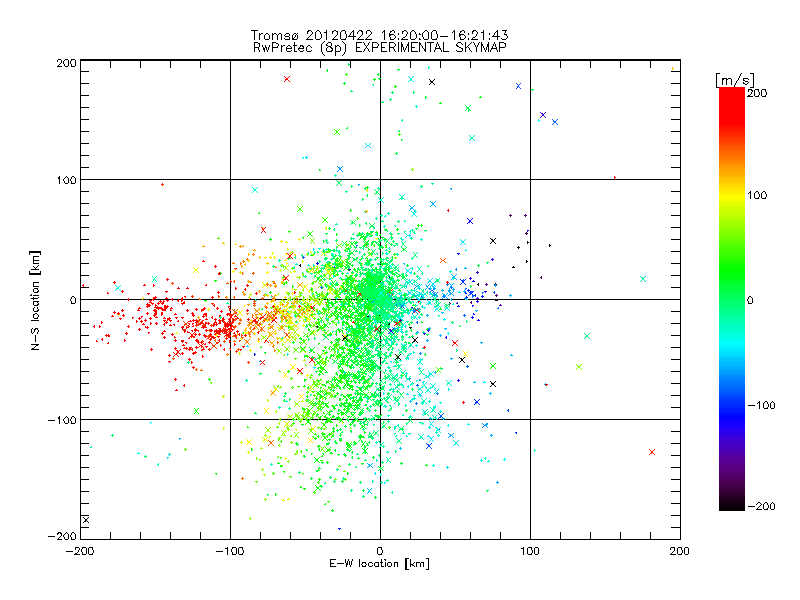Click the subtitle 'RwPretec (8p) EXPERIMENTAL SKYMAP'
This screenshot has height=600, width=800.
[379, 48]
